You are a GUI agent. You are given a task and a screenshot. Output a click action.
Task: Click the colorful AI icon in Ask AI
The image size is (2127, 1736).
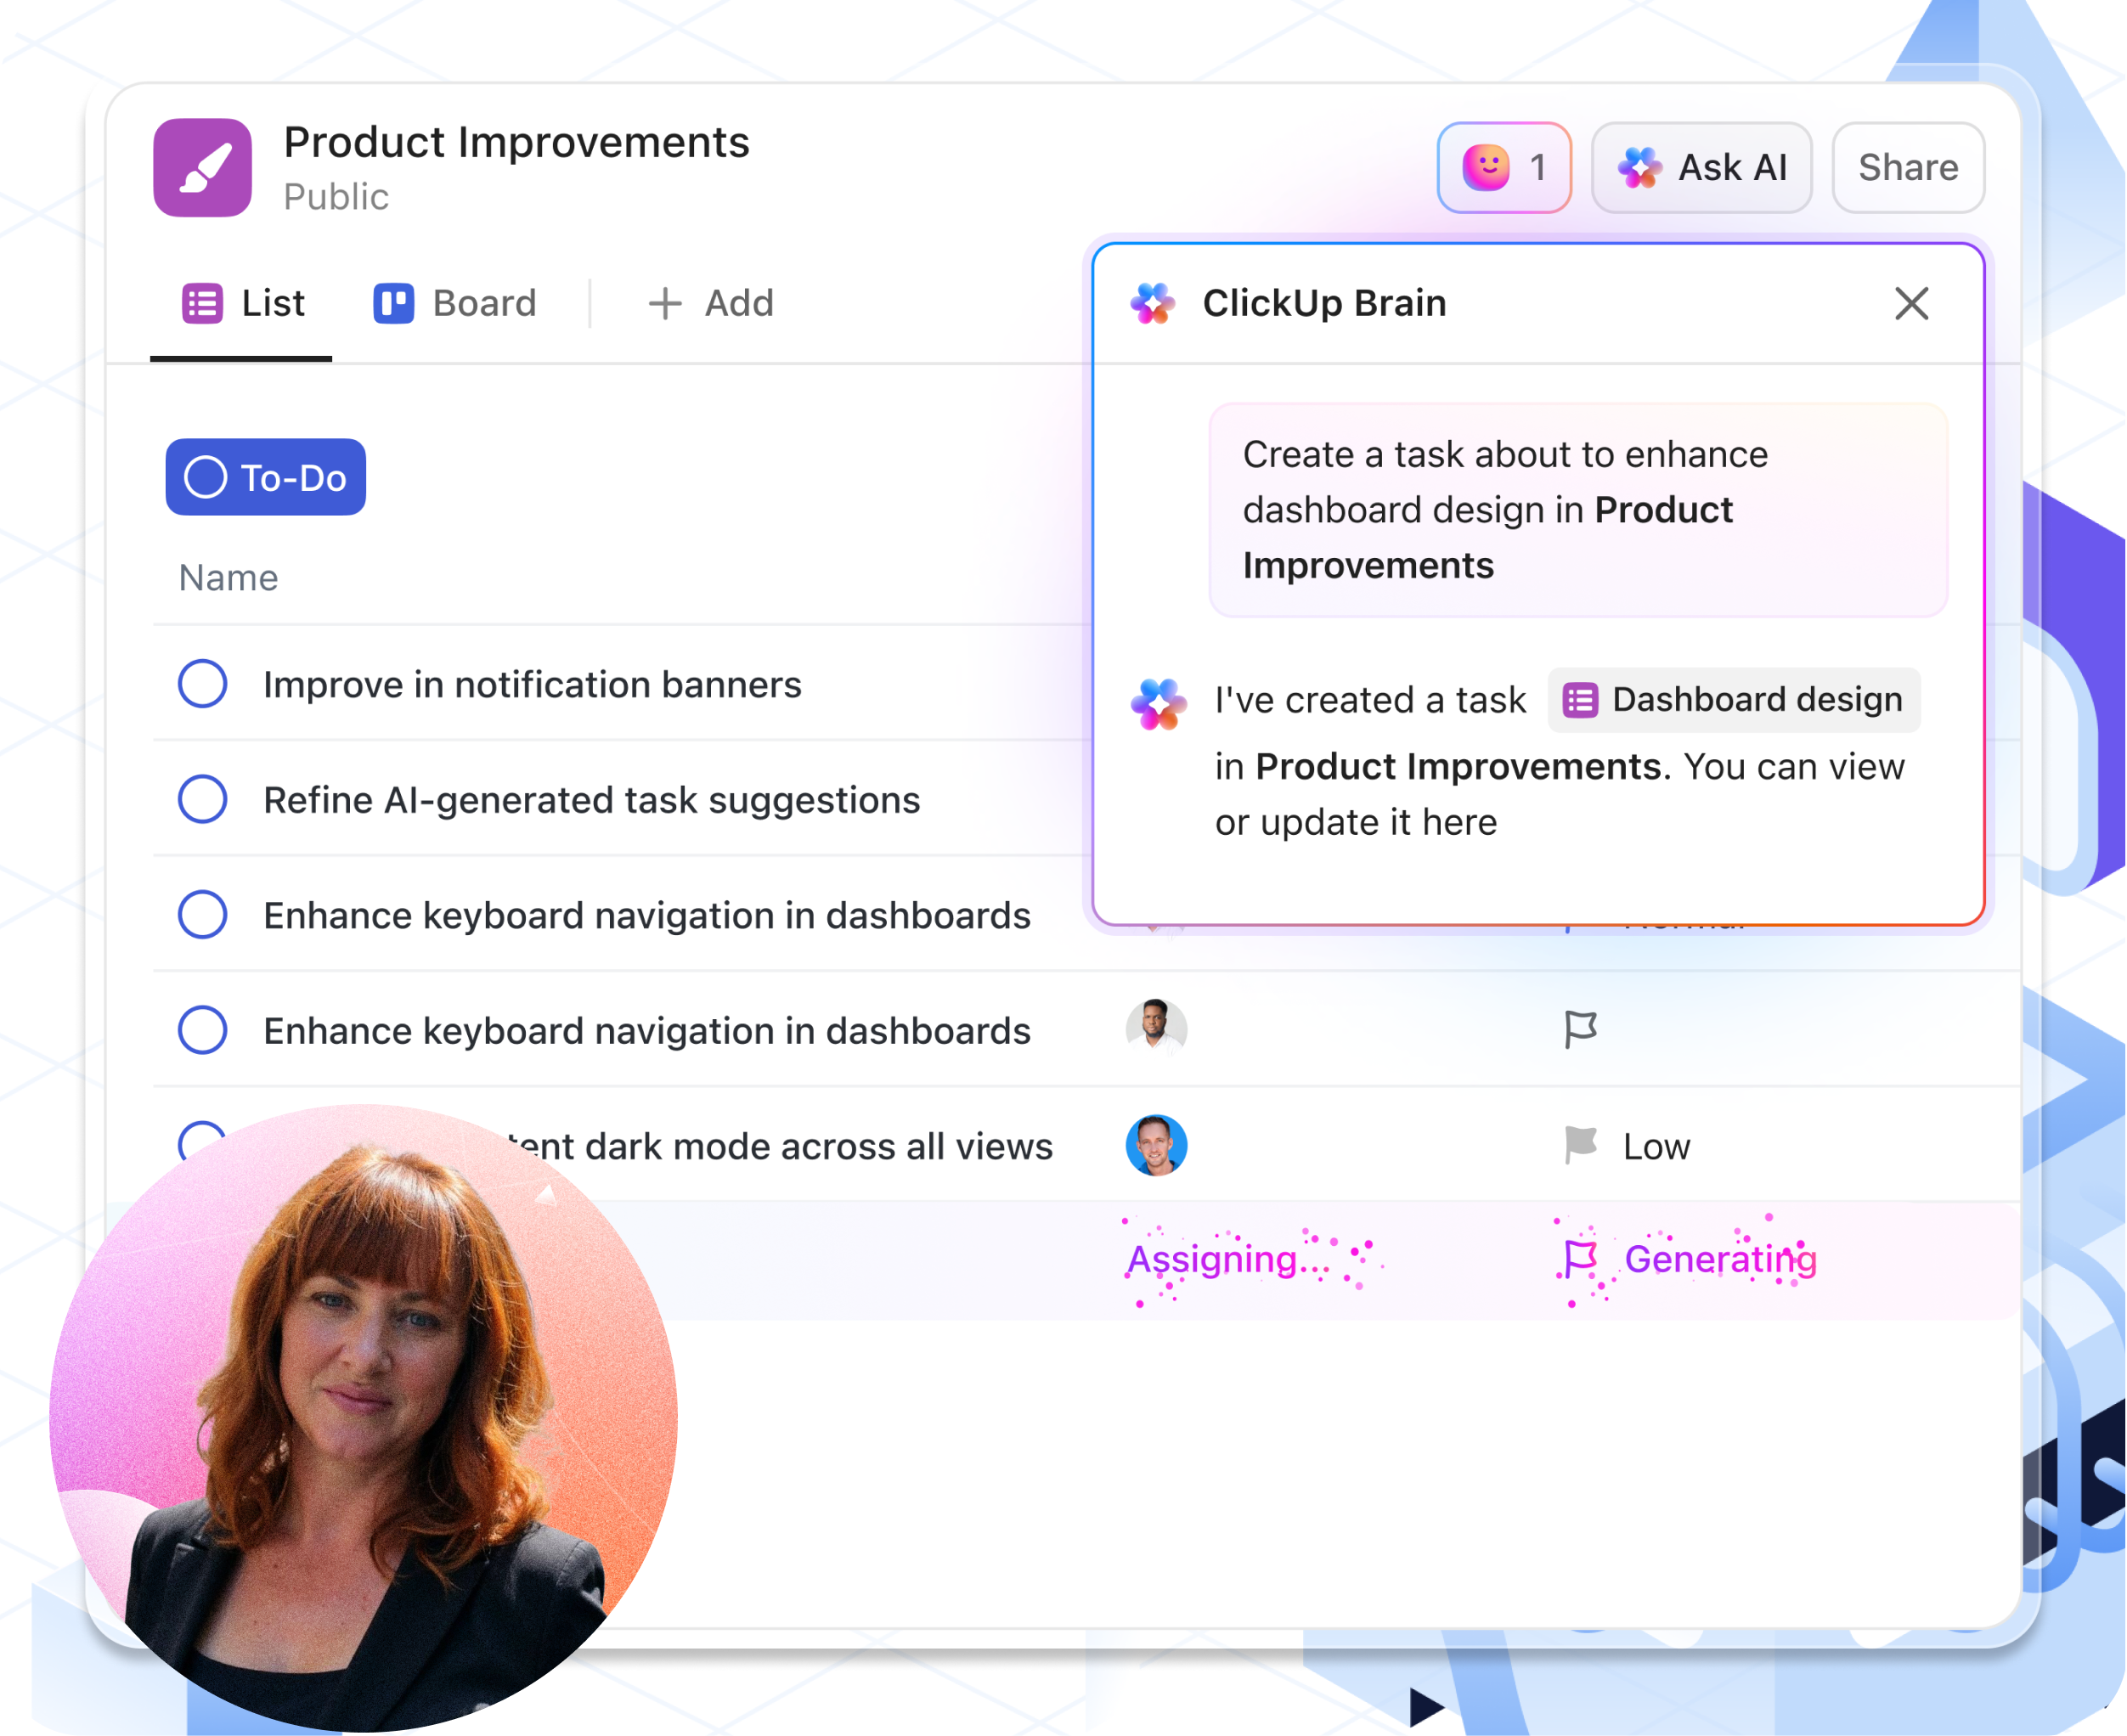coord(1640,167)
